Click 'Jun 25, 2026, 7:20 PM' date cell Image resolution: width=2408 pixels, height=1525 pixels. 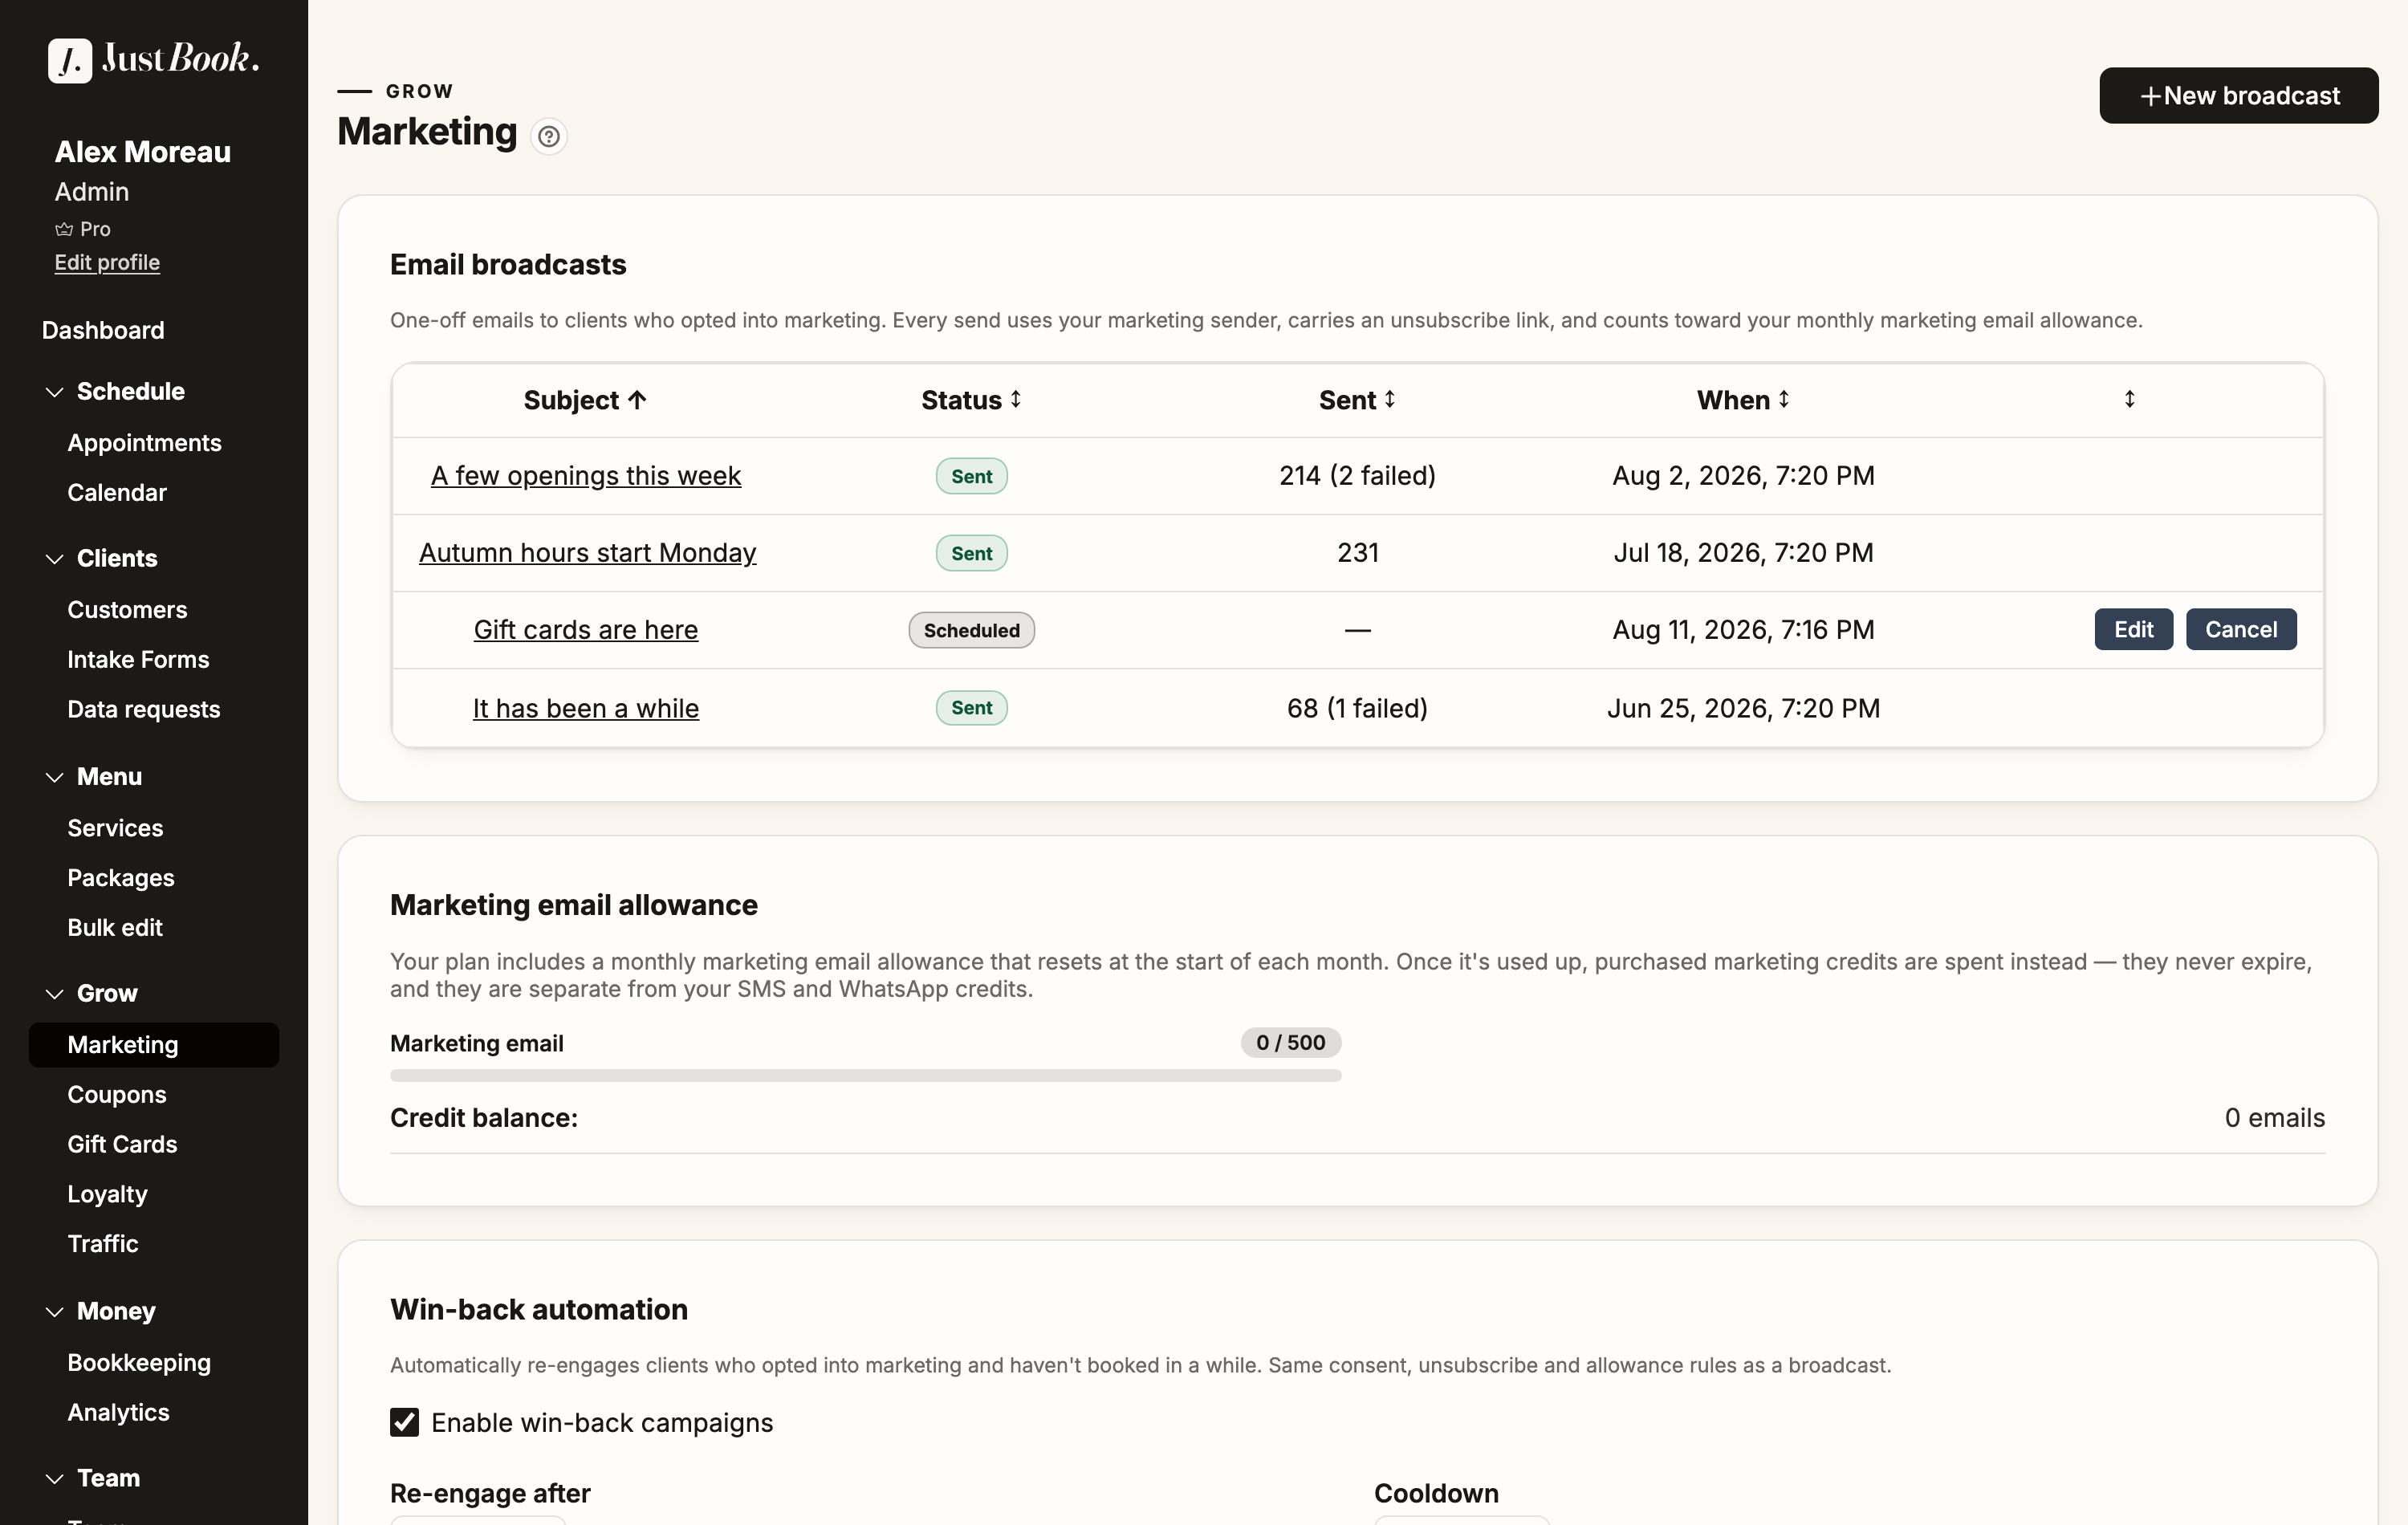click(1743, 708)
